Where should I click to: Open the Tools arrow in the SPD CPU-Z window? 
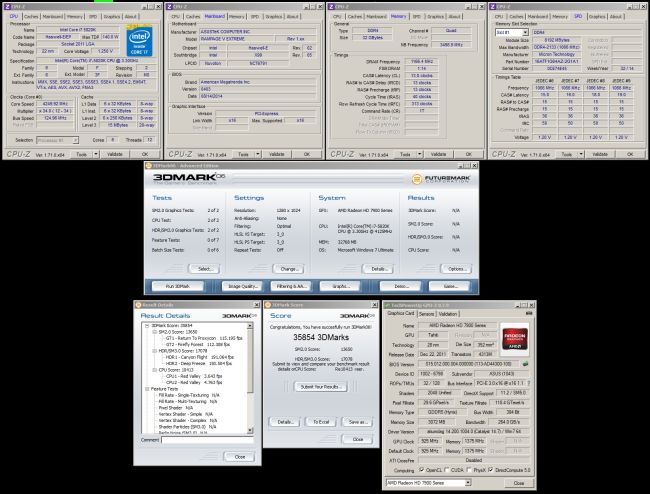point(581,154)
